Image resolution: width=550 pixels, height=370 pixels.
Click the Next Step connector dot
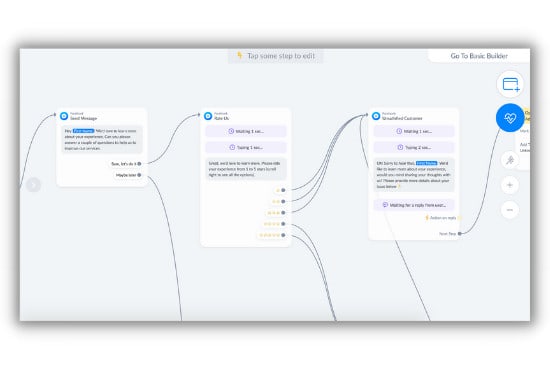460,234
